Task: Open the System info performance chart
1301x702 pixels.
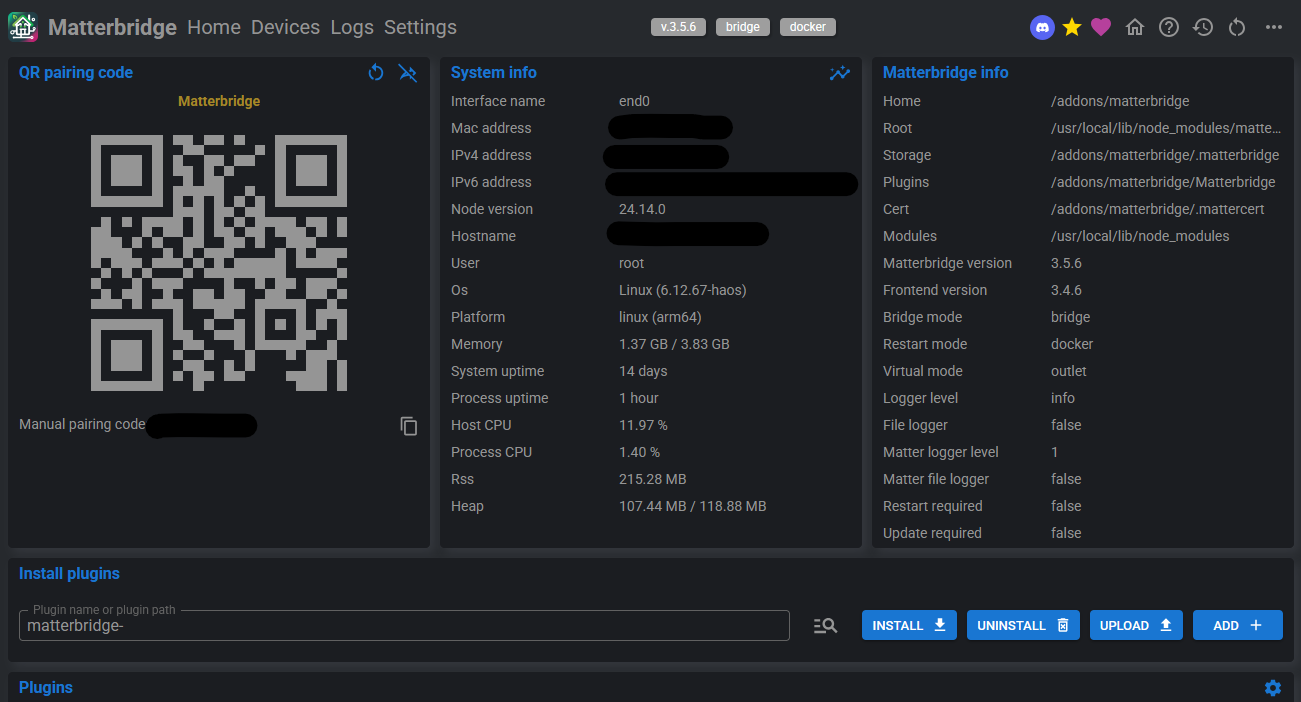Action: tap(840, 73)
